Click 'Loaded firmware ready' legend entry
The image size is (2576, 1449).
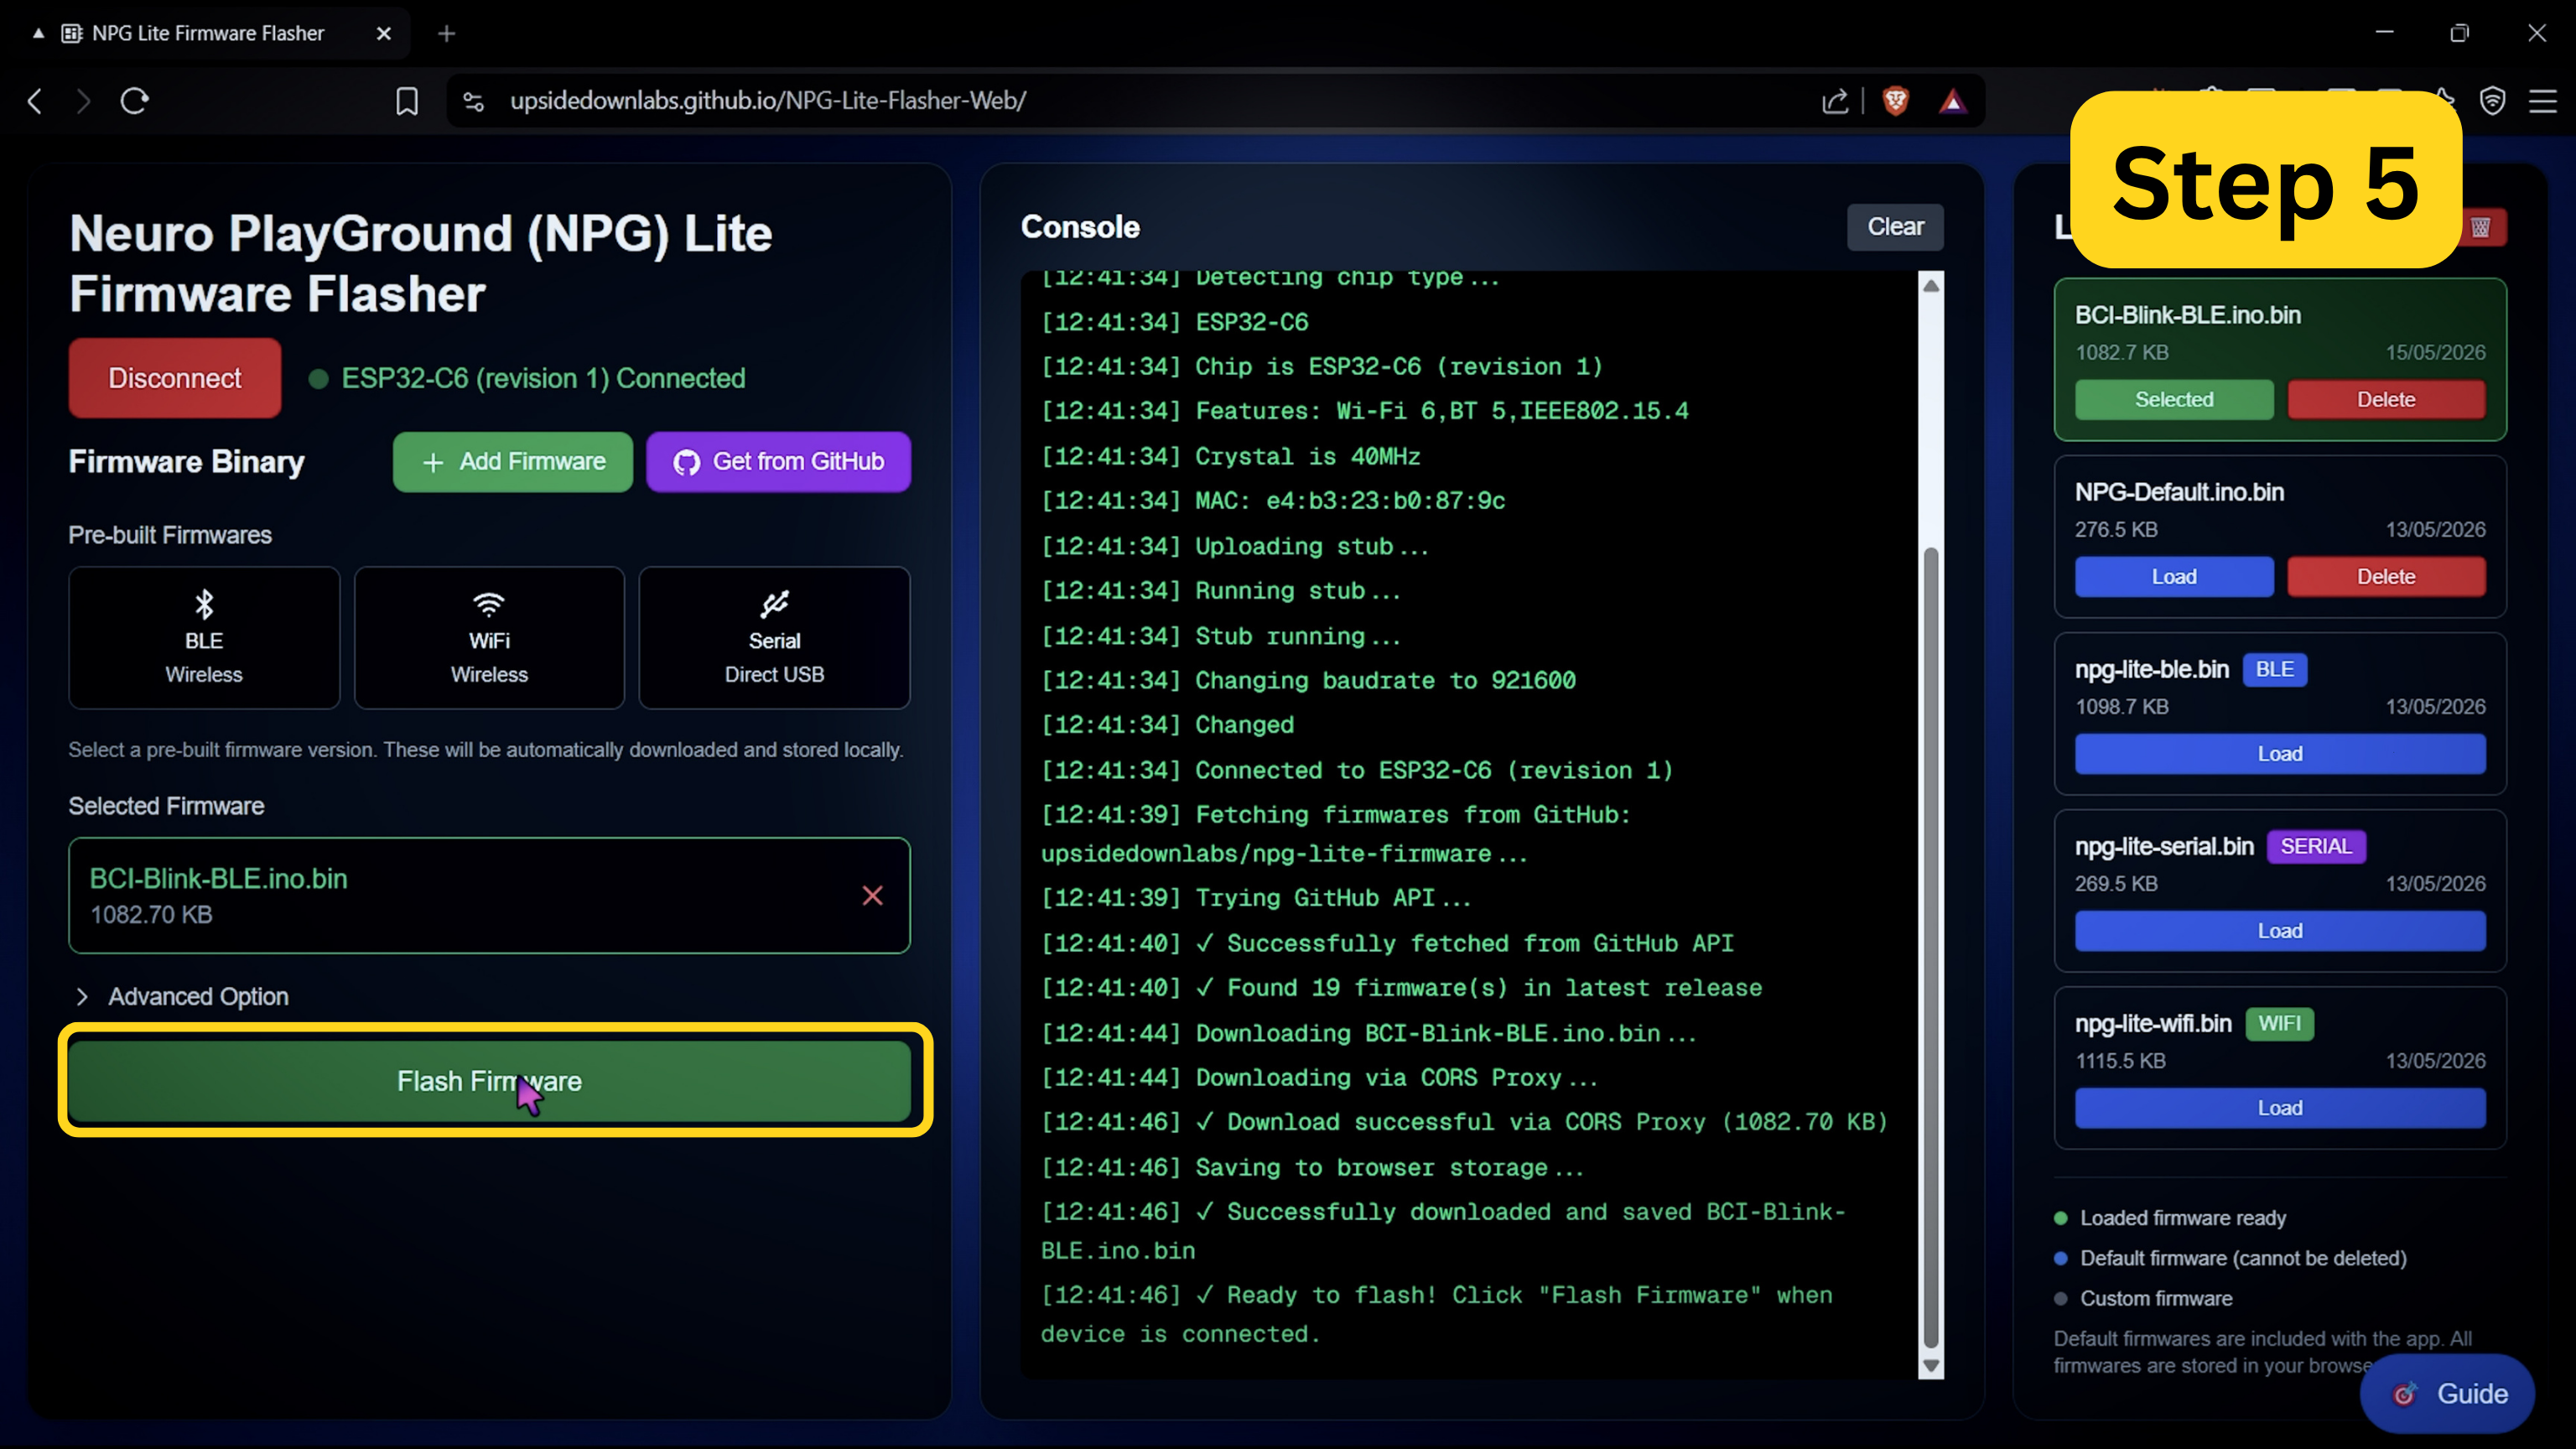(2170, 1217)
